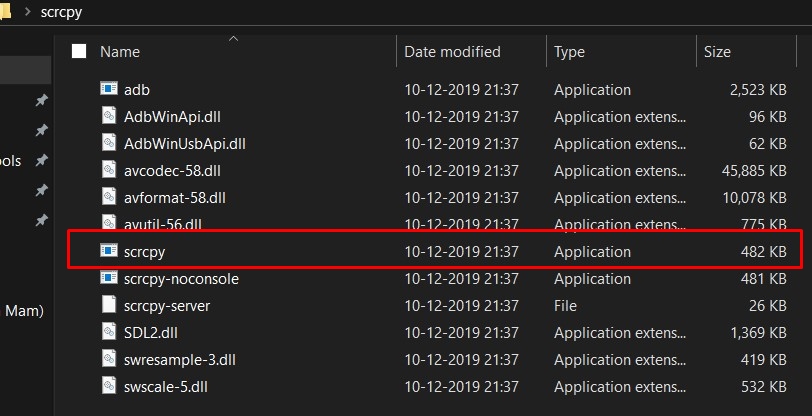Viewport: 812px width, 416px height.
Task: Click the scrcpy folder in address bar
Action: coord(61,12)
